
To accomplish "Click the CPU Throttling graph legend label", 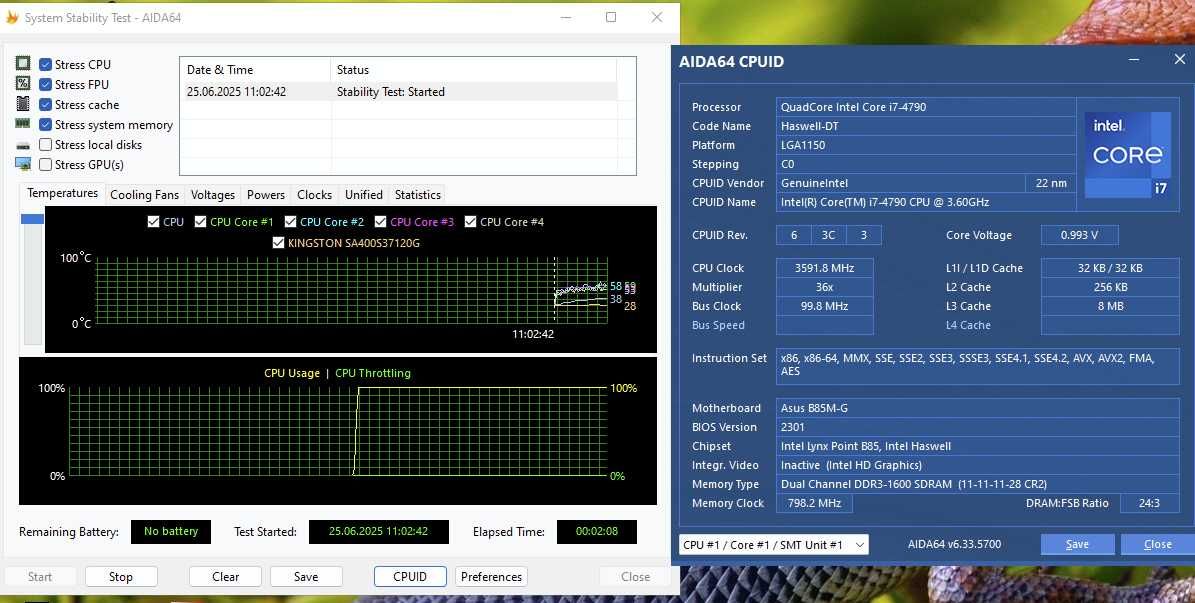I will click(x=373, y=373).
